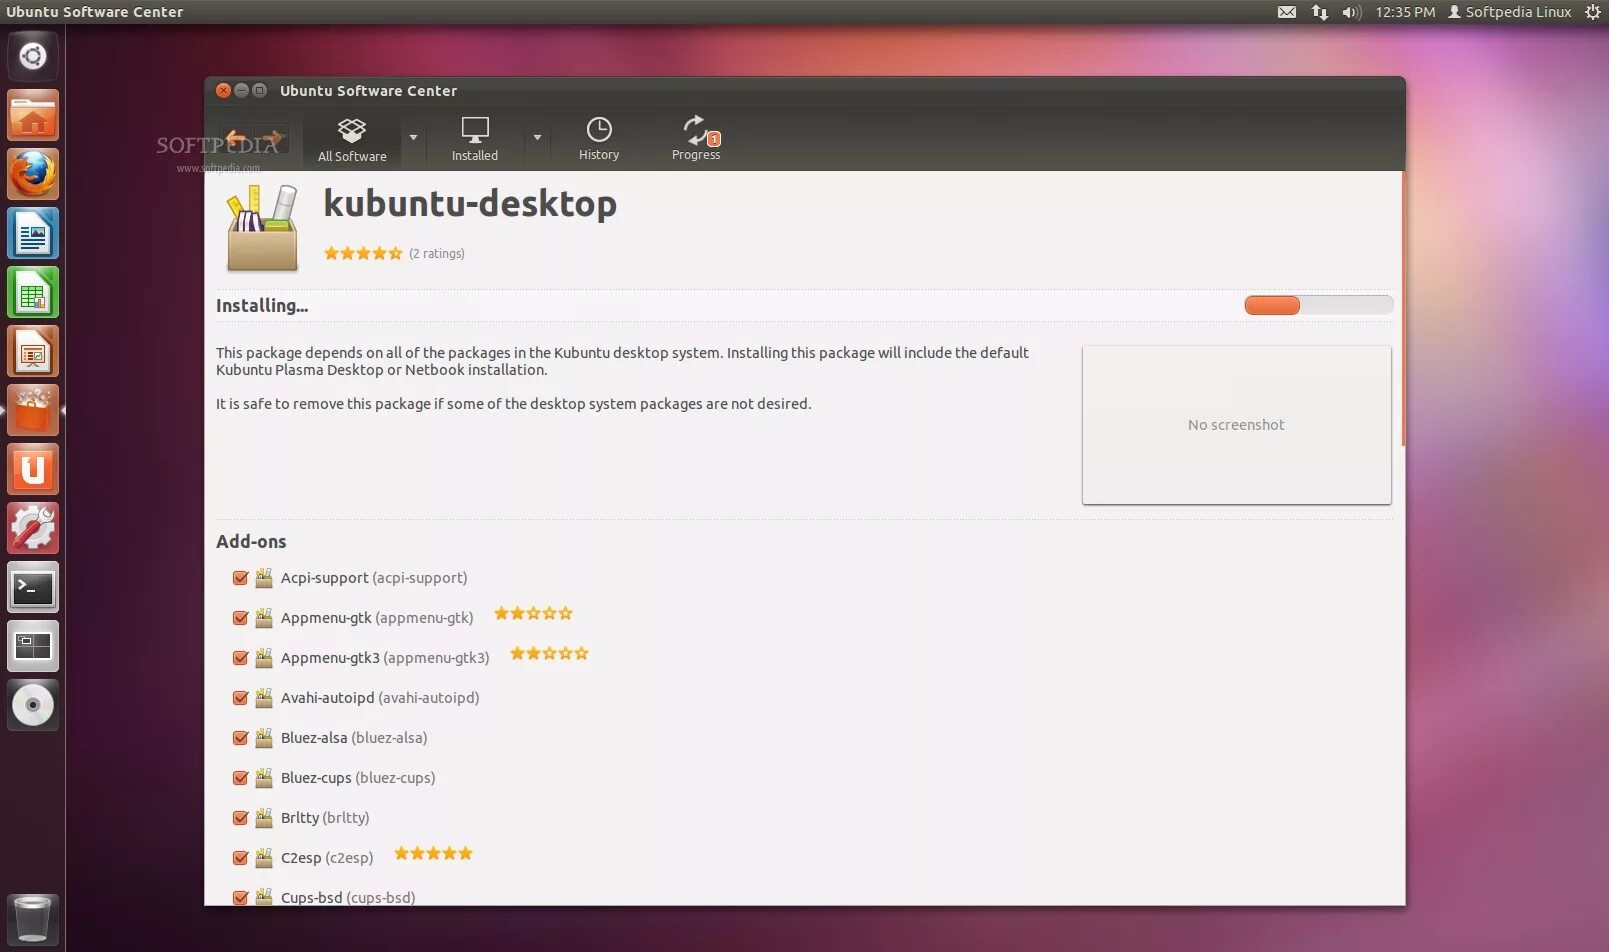
Task: Close the Ubuntu Software Center window
Action: [x=224, y=90]
